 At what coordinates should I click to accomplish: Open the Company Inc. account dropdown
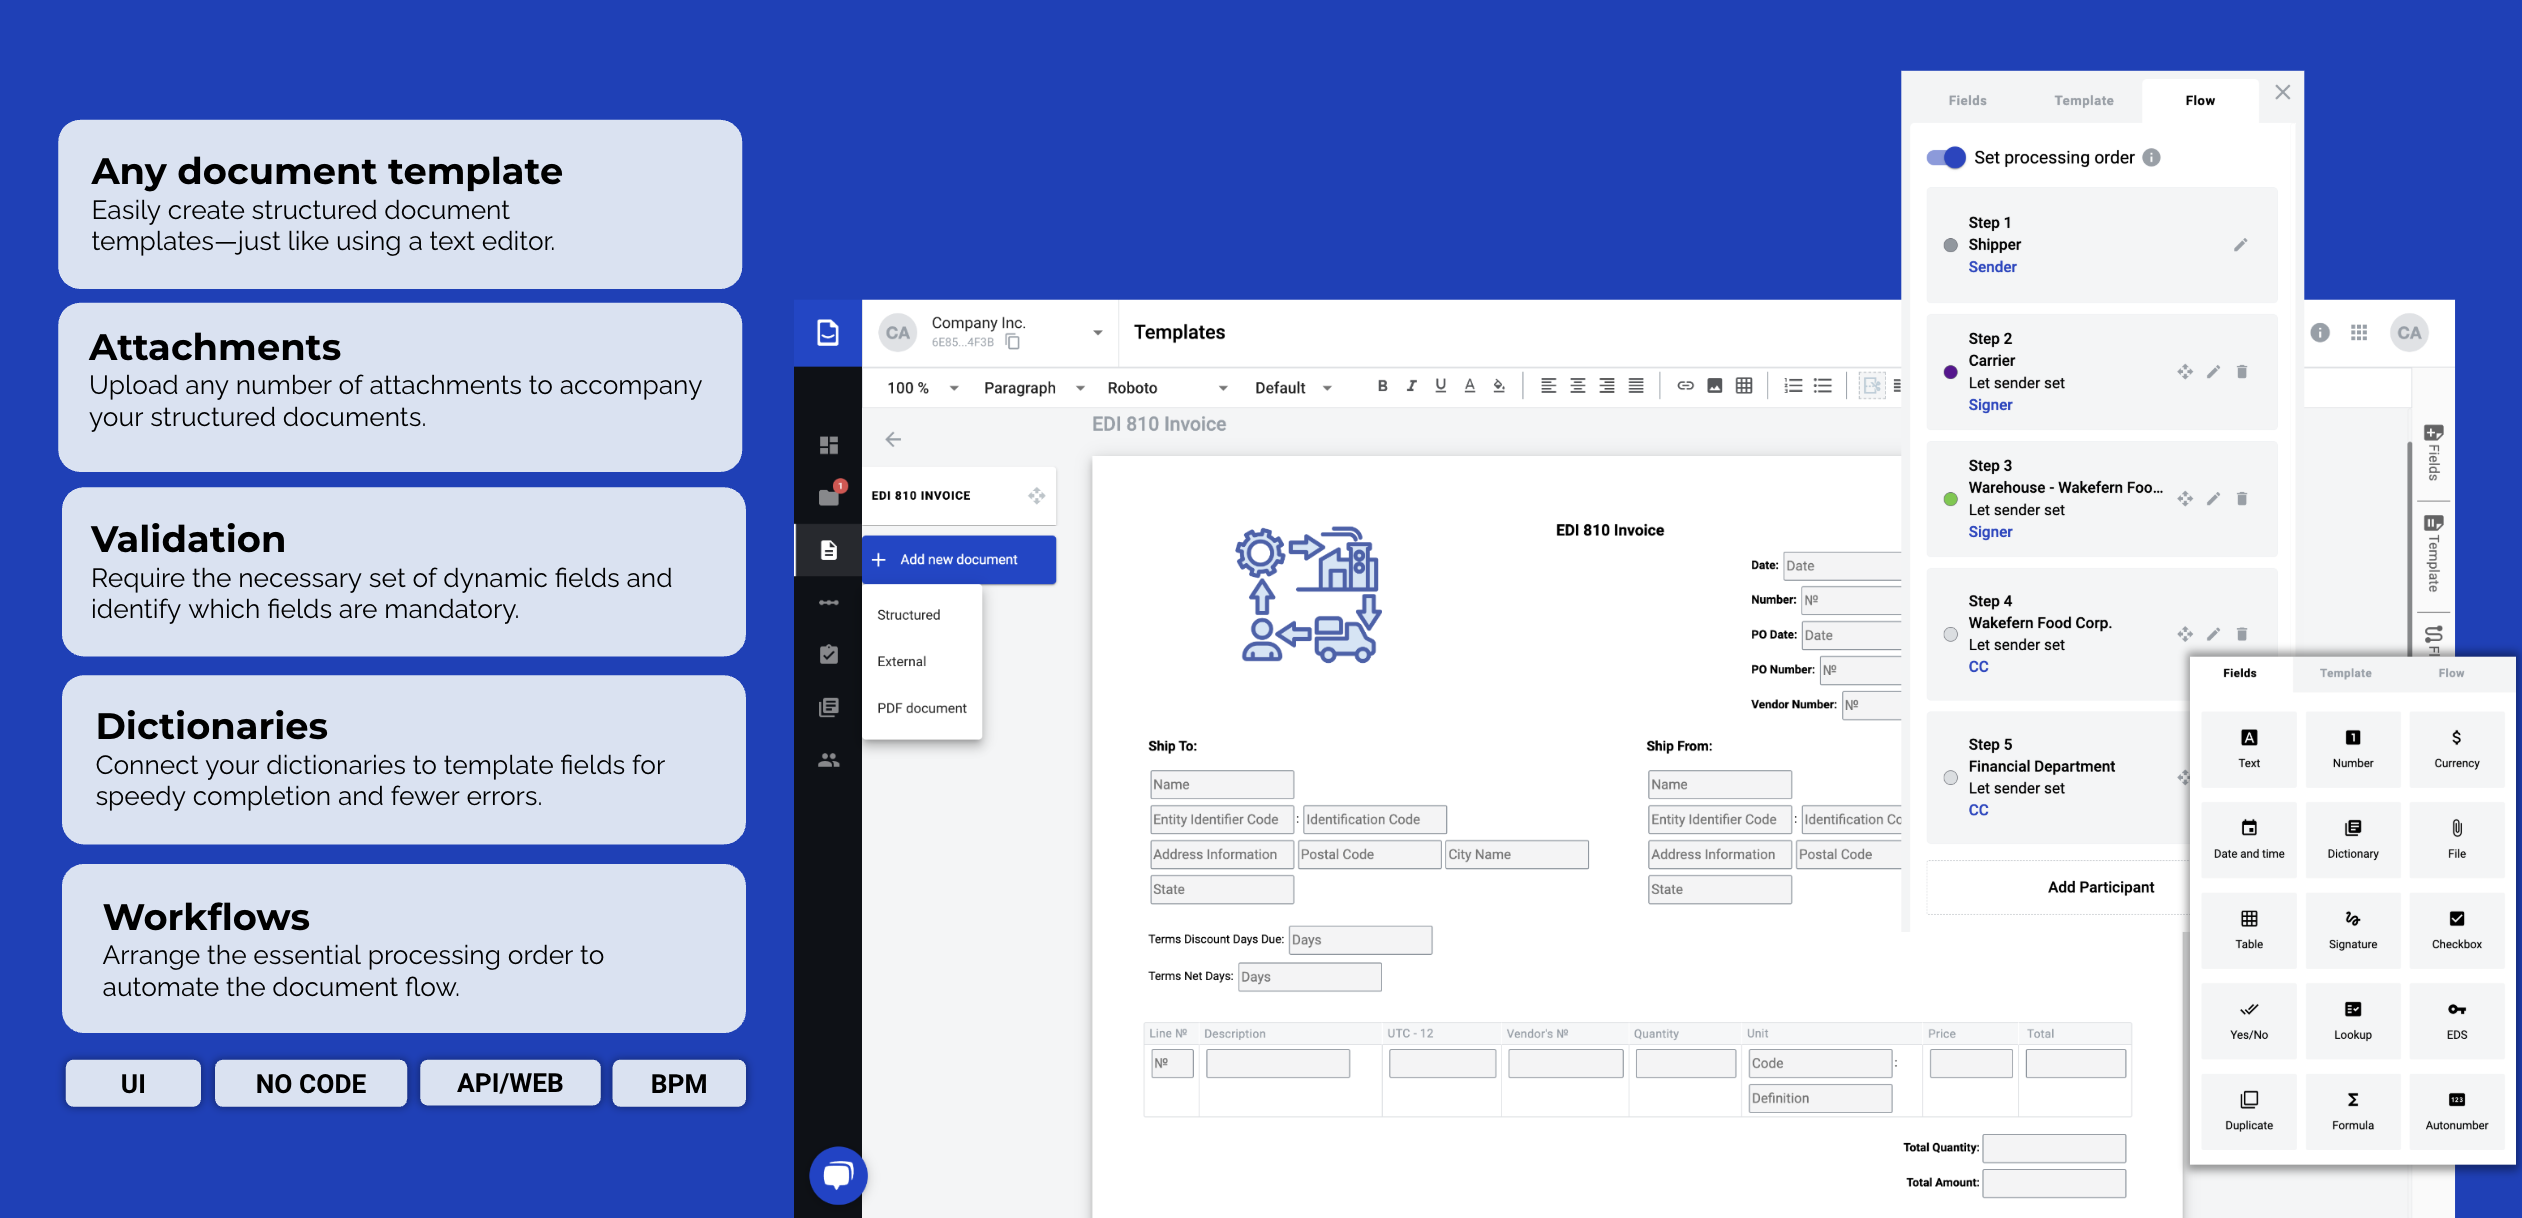(x=1097, y=332)
